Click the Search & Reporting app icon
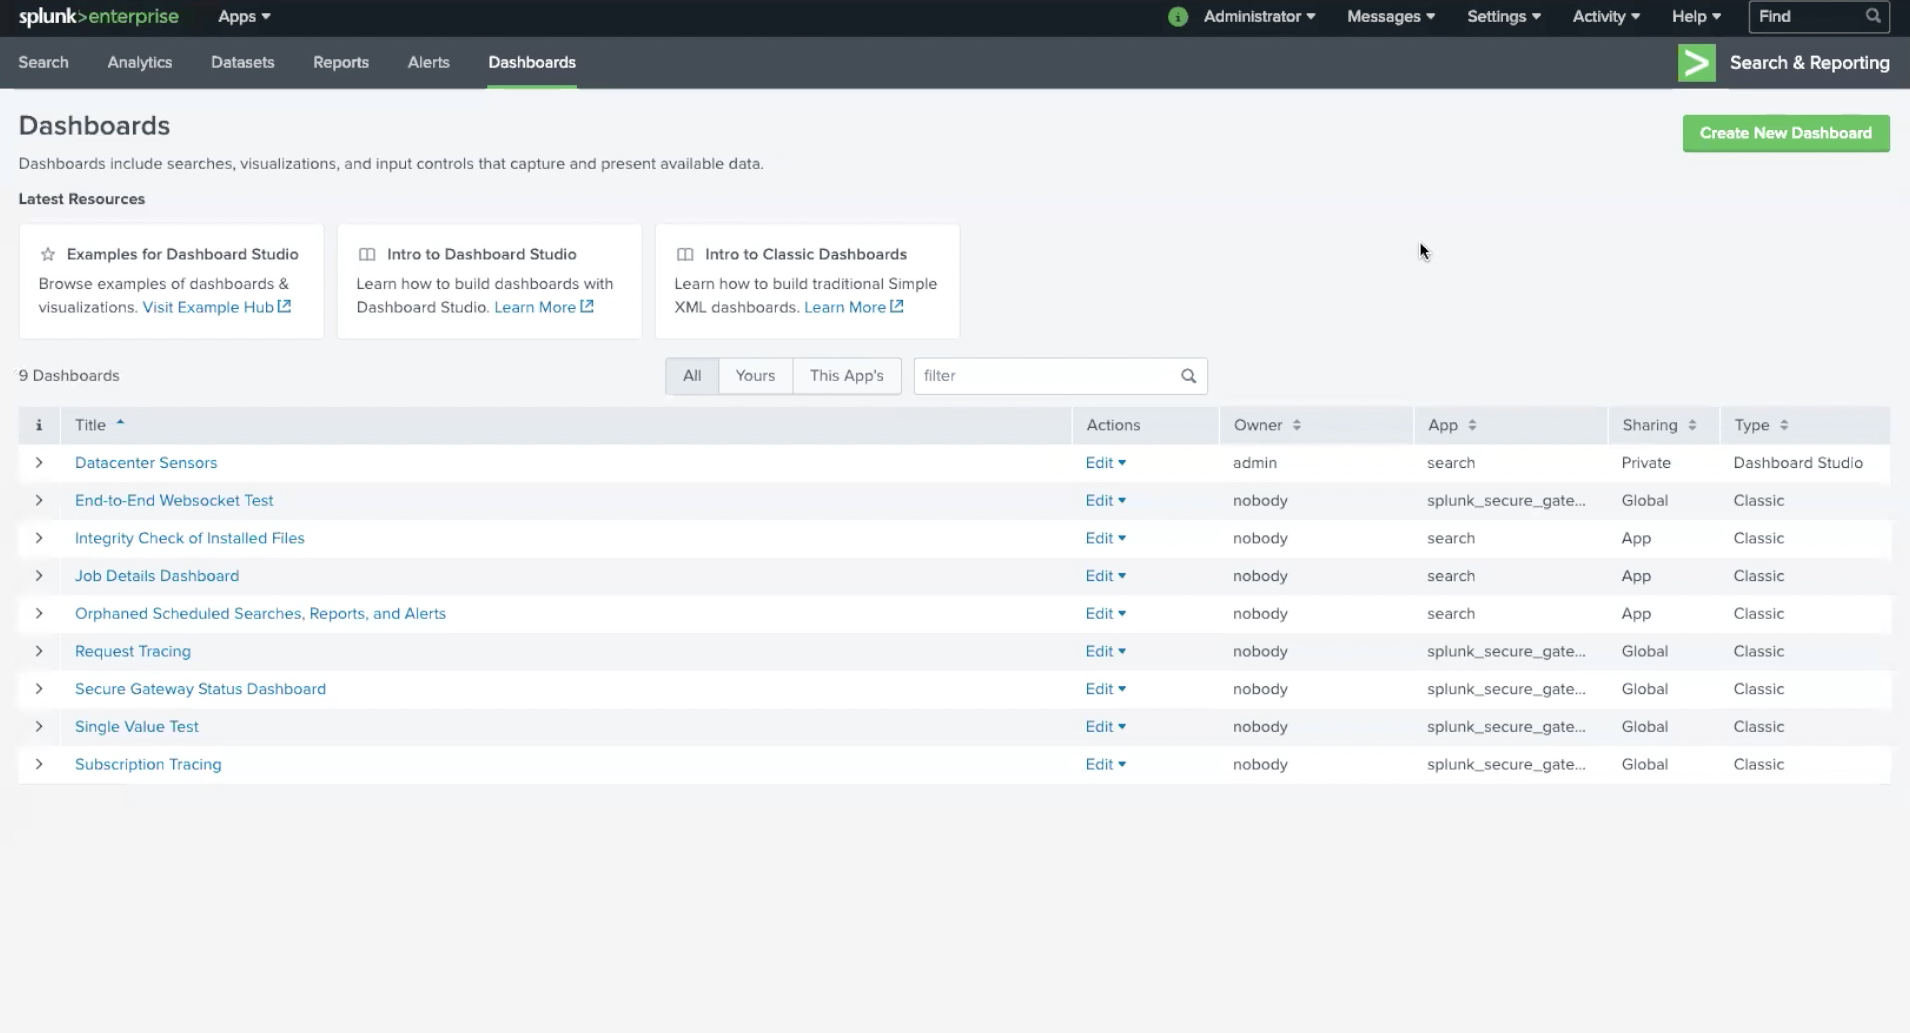Viewport: 1910px width, 1033px height. tap(1696, 63)
